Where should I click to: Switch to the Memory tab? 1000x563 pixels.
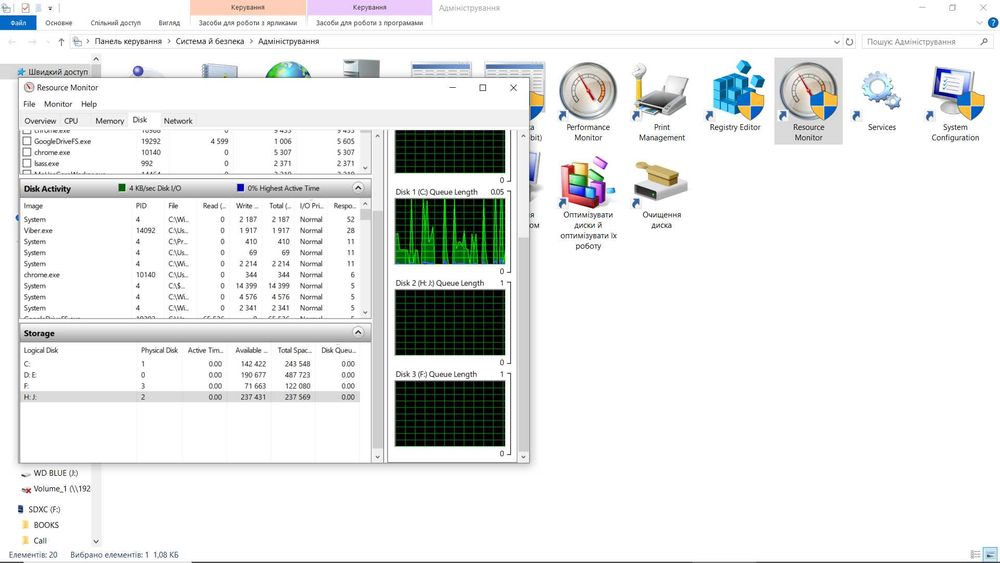pyautogui.click(x=110, y=121)
